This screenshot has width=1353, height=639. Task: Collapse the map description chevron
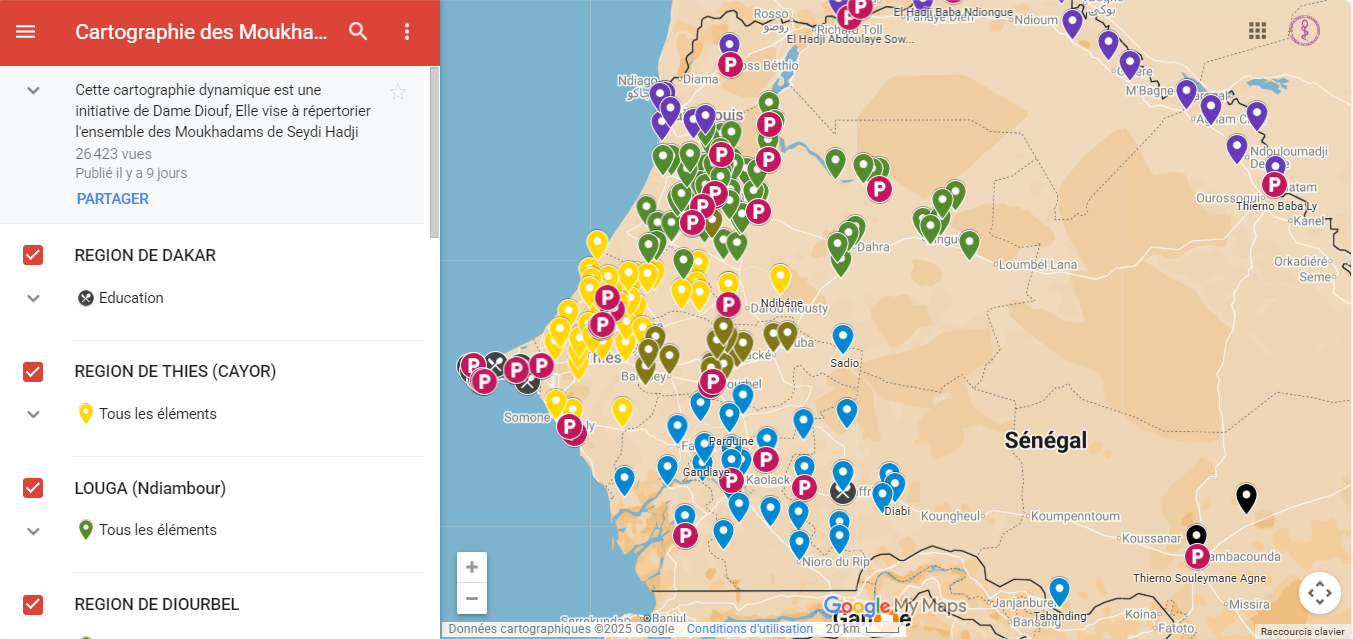(33, 91)
